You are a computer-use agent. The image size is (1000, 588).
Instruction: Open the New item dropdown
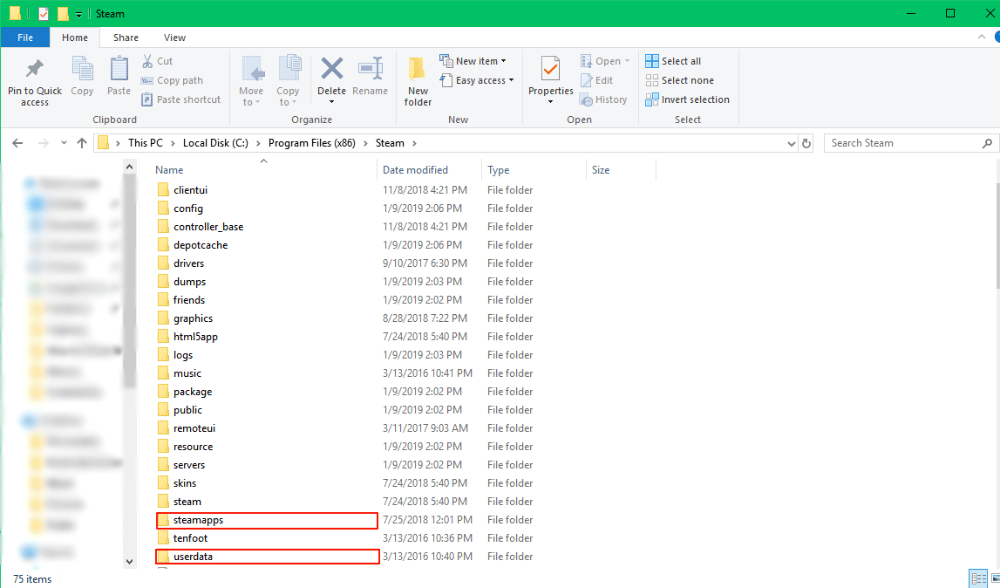(473, 61)
